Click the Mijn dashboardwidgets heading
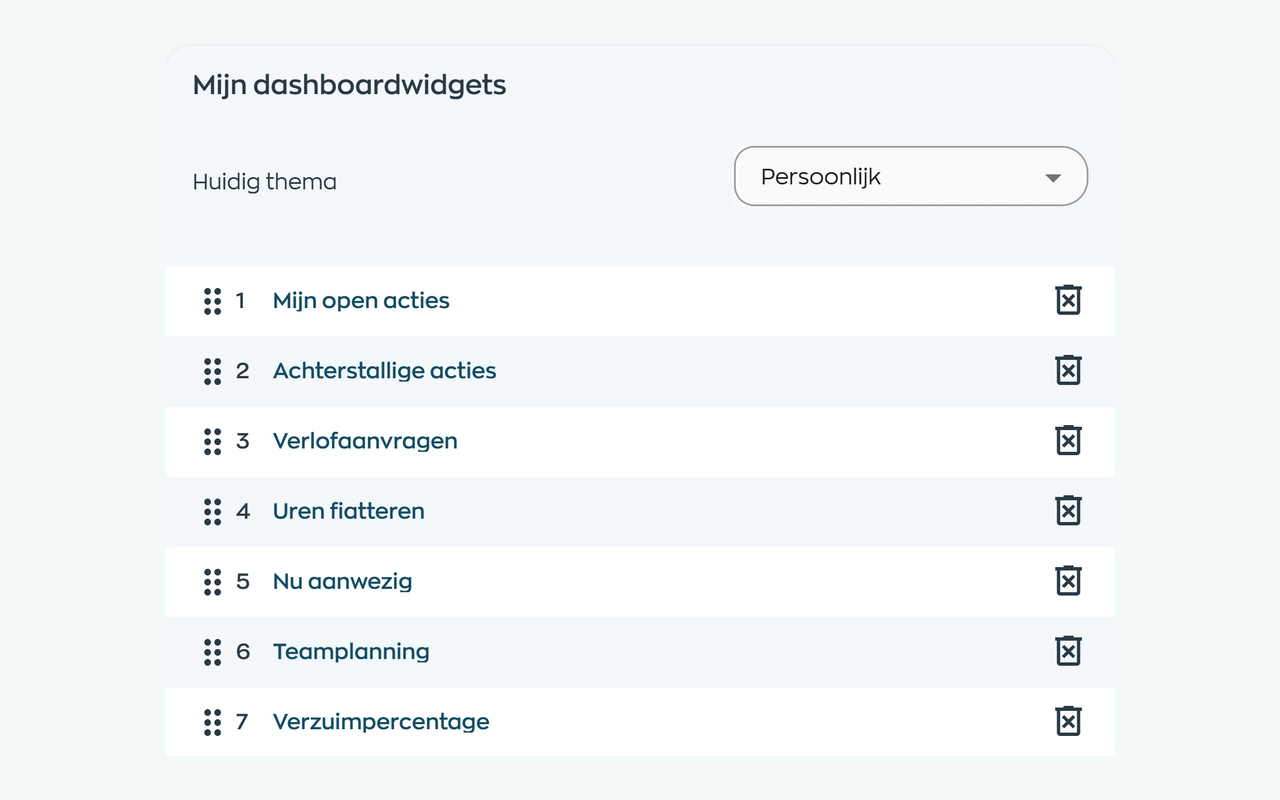 click(x=349, y=85)
